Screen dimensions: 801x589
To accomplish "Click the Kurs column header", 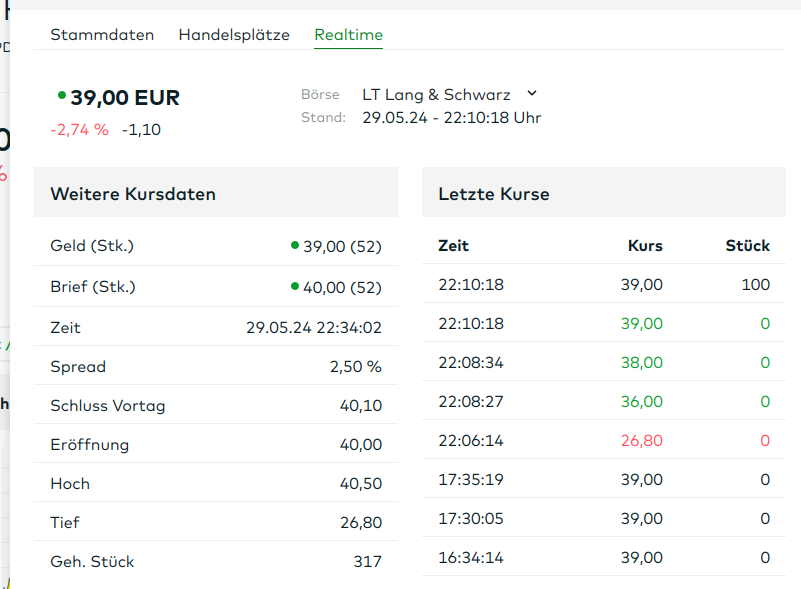I will (644, 246).
